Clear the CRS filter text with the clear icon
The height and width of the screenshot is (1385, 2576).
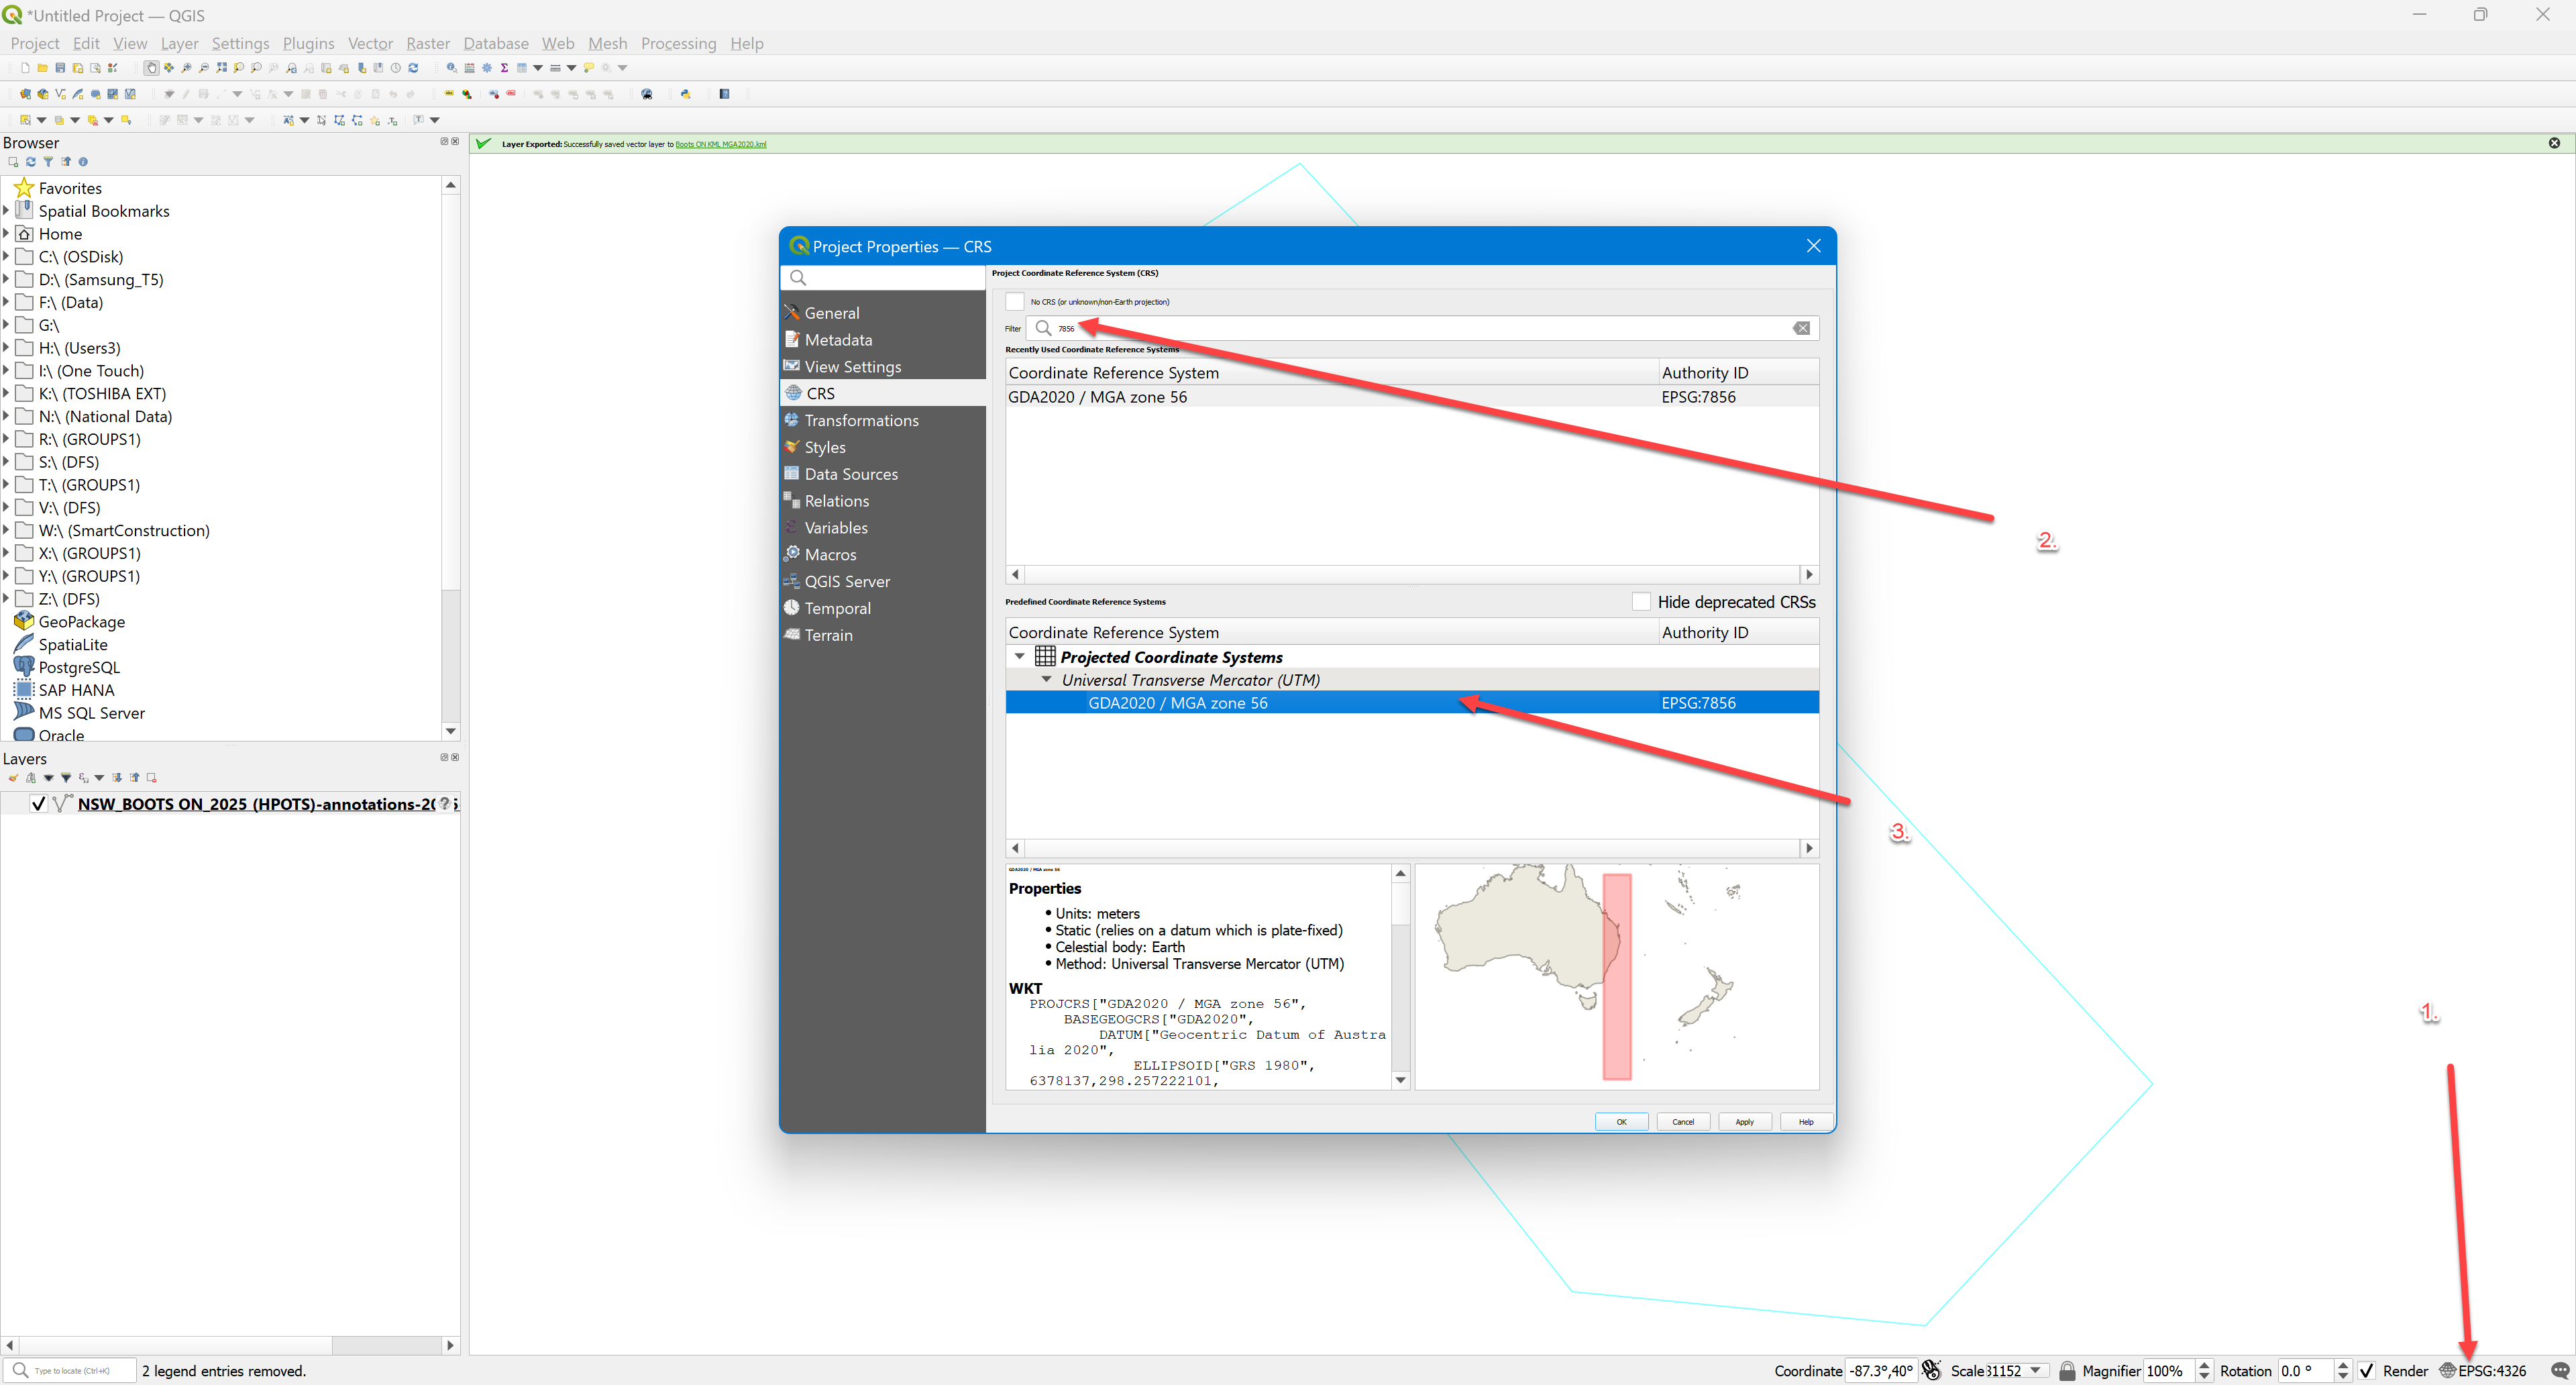tap(1801, 328)
